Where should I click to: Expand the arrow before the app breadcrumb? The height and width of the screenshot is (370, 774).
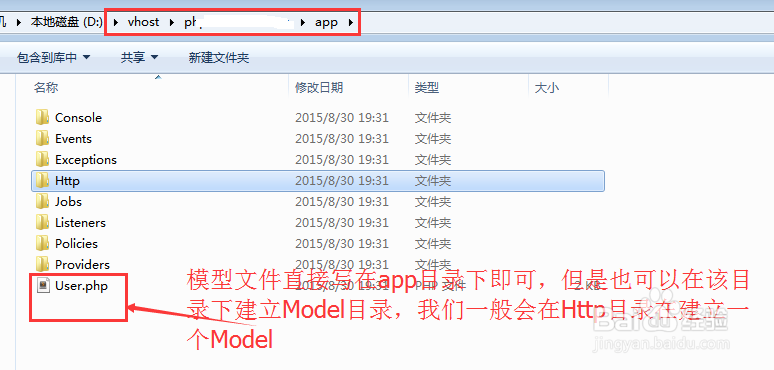coord(303,22)
